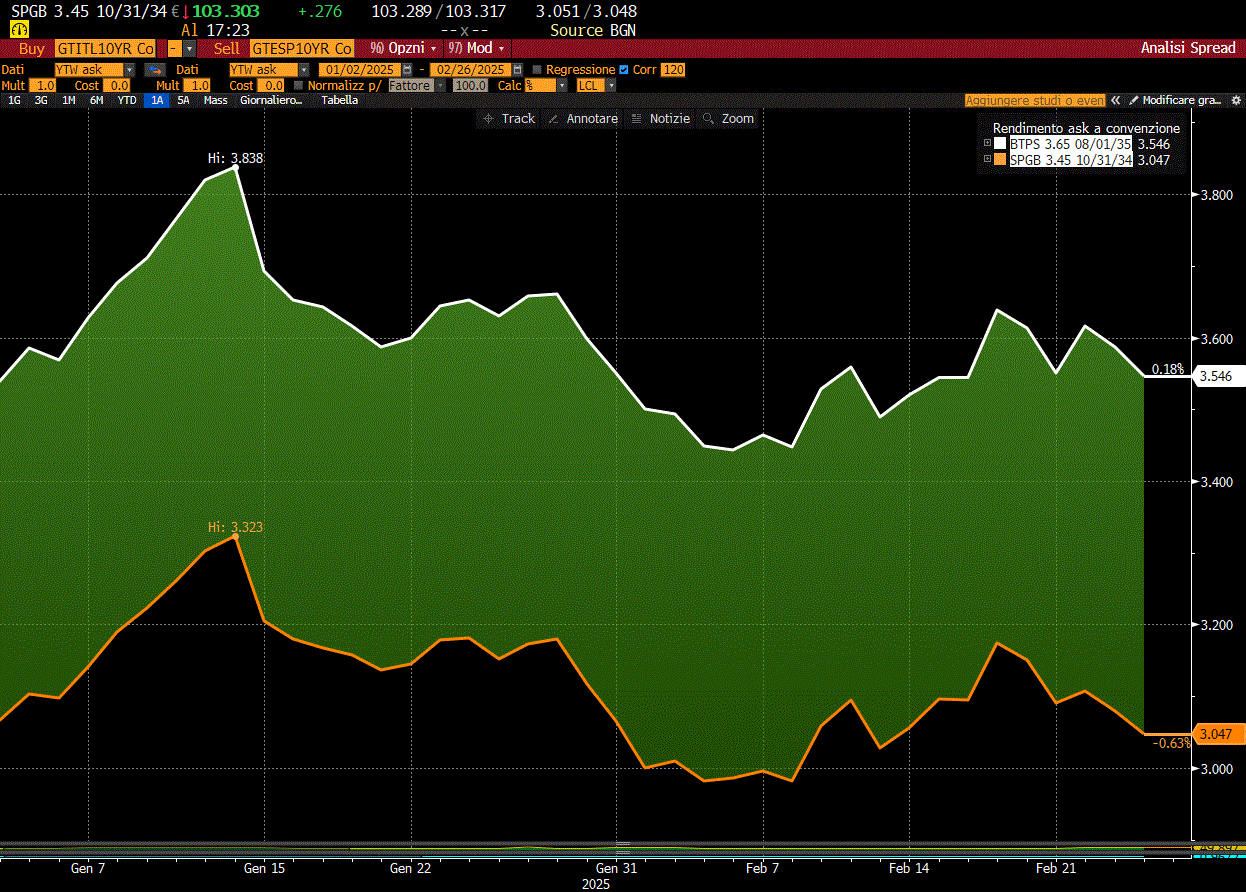Expand the BTPS 3.65 legend entry

click(988, 144)
